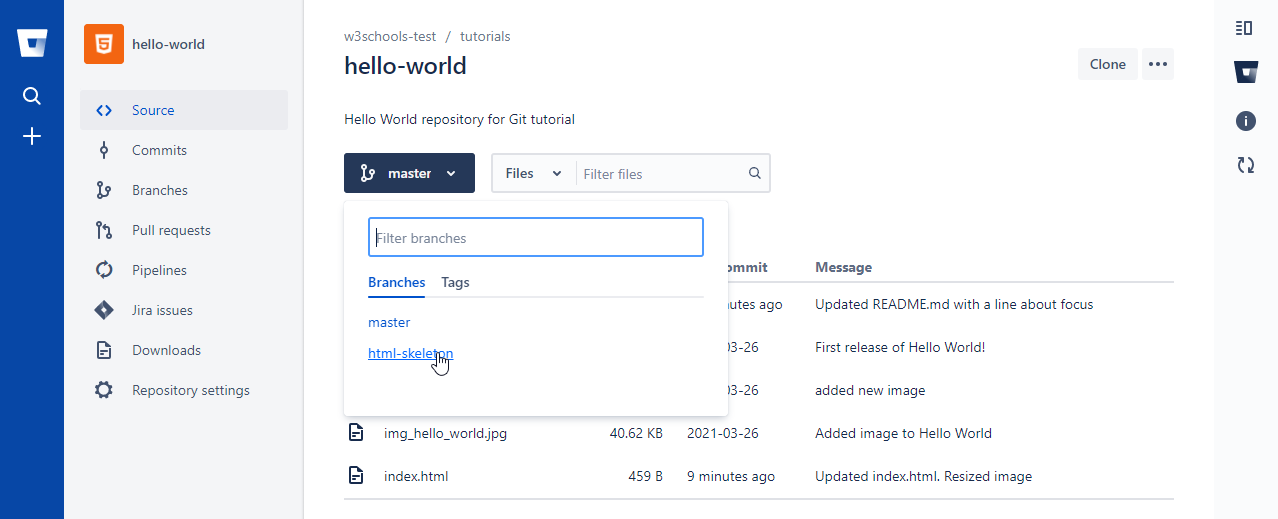1278x519 pixels.
Task: Select the html-skeleton branch link
Action: tap(410, 353)
